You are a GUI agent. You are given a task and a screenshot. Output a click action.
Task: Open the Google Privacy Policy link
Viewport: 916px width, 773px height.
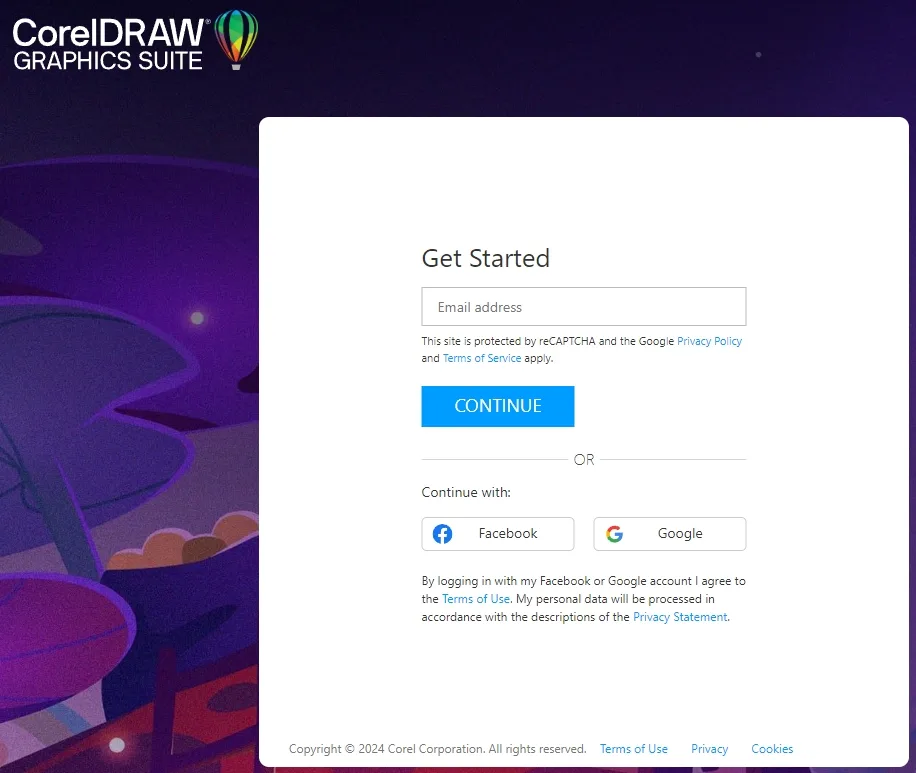pos(709,341)
